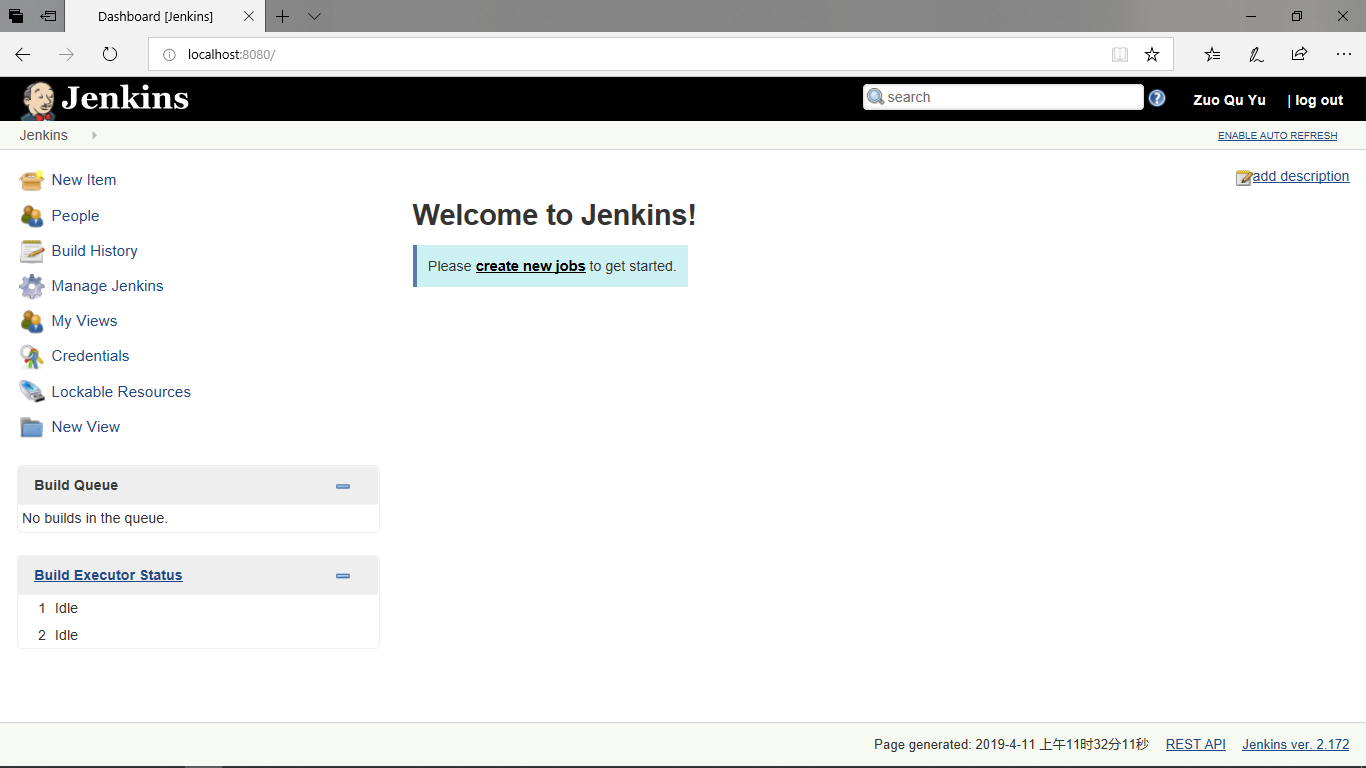Expand the Jenkins breadcrumb arrow
Viewport: 1366px width, 768px height.
(x=94, y=135)
